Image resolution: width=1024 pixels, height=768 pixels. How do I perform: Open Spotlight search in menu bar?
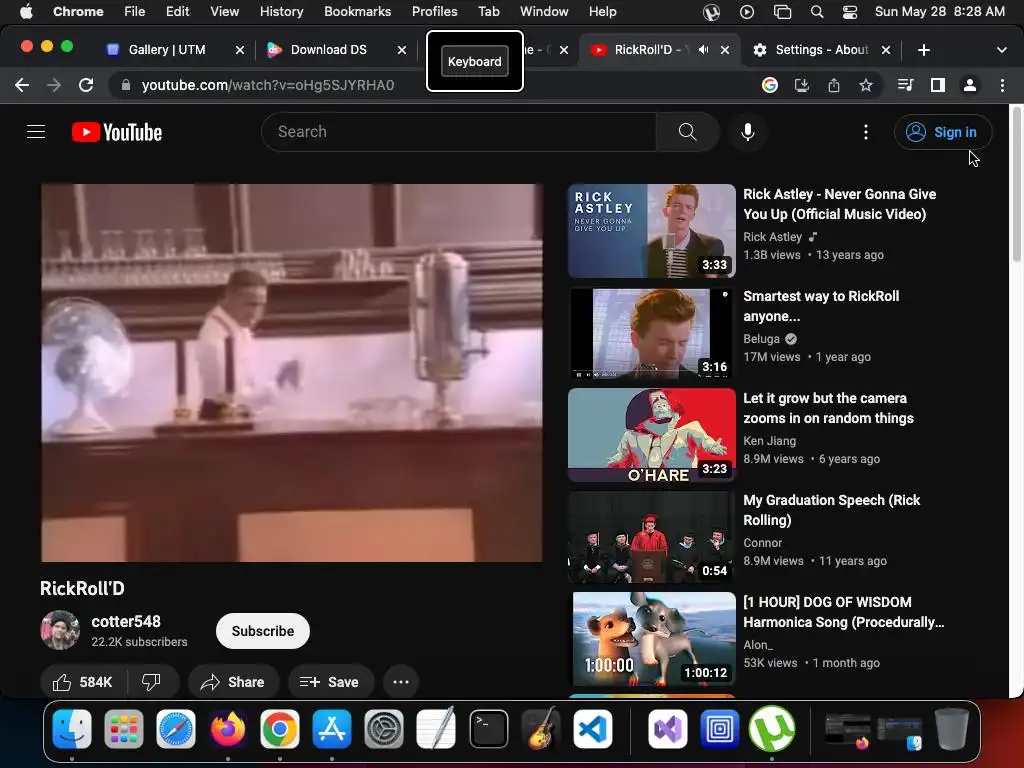(816, 12)
